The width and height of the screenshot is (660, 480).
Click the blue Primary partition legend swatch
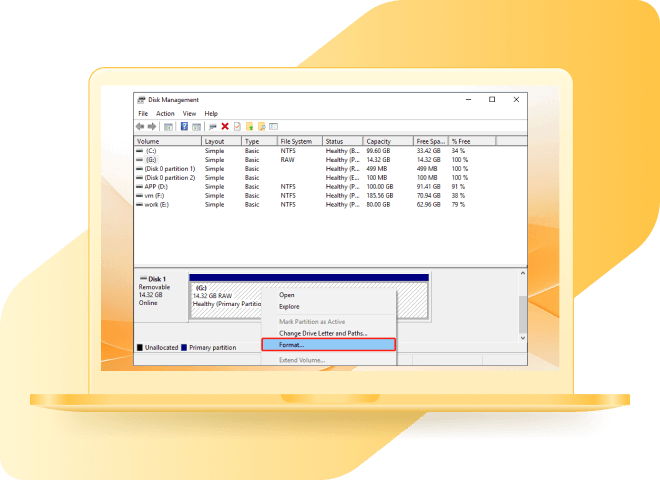(x=184, y=347)
